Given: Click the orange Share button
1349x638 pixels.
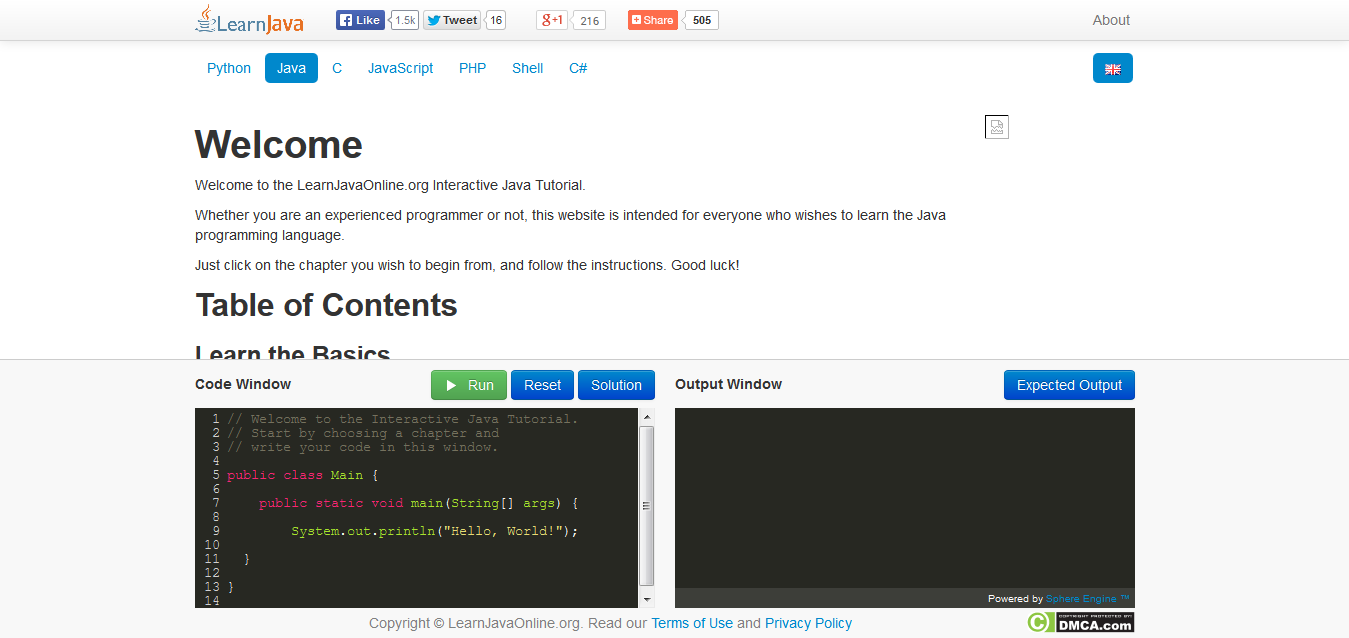Looking at the screenshot, I should (x=652, y=20).
